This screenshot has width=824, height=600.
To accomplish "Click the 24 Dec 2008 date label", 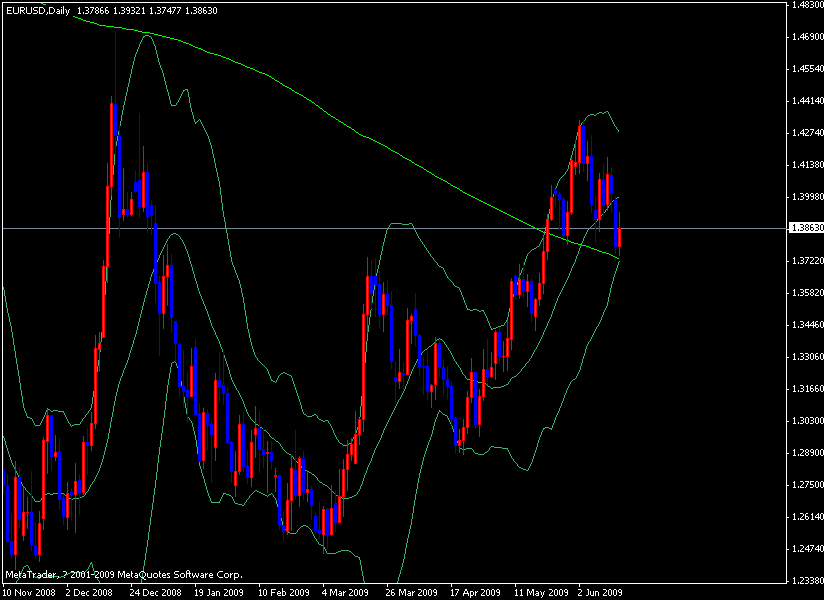I will pos(158,593).
